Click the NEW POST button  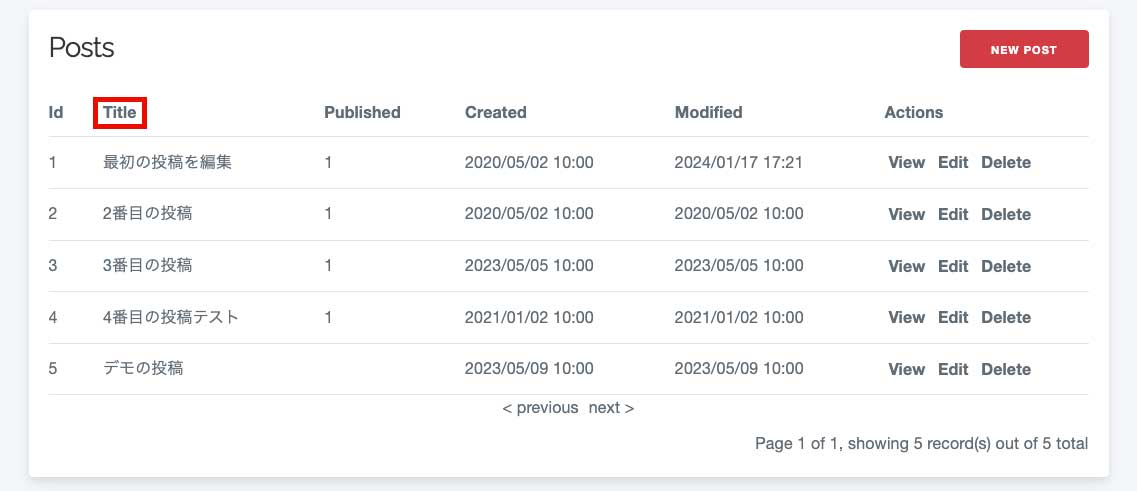coord(1024,49)
